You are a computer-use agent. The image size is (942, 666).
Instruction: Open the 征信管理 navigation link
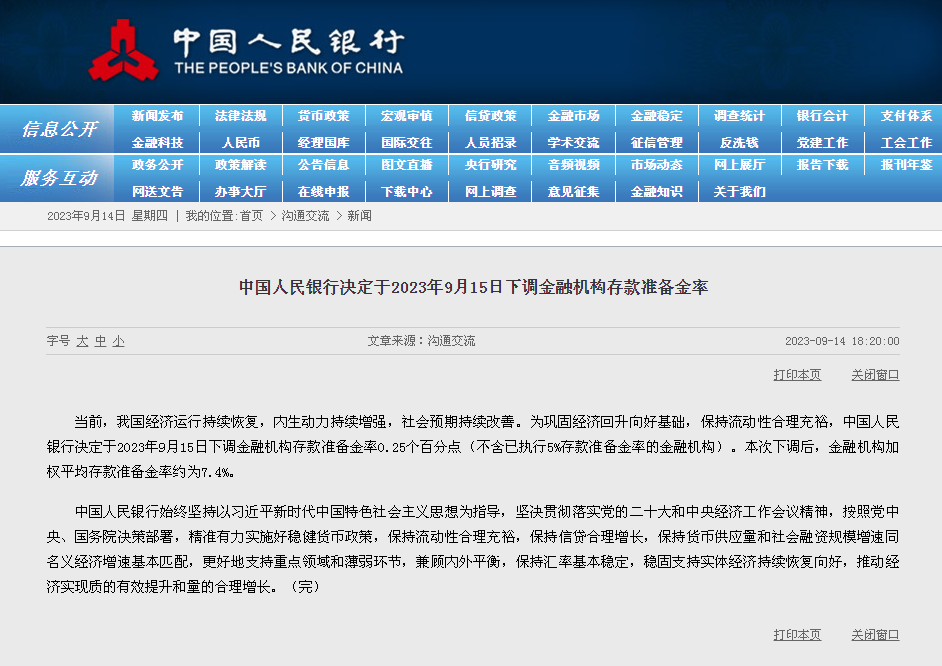pyautogui.click(x=656, y=143)
